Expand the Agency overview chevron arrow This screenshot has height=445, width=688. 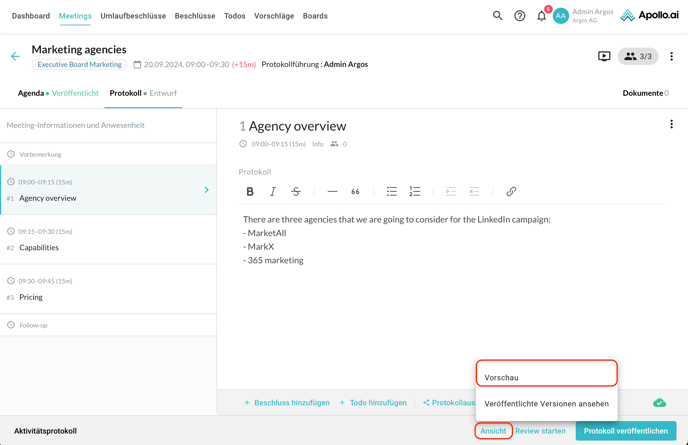(x=207, y=190)
